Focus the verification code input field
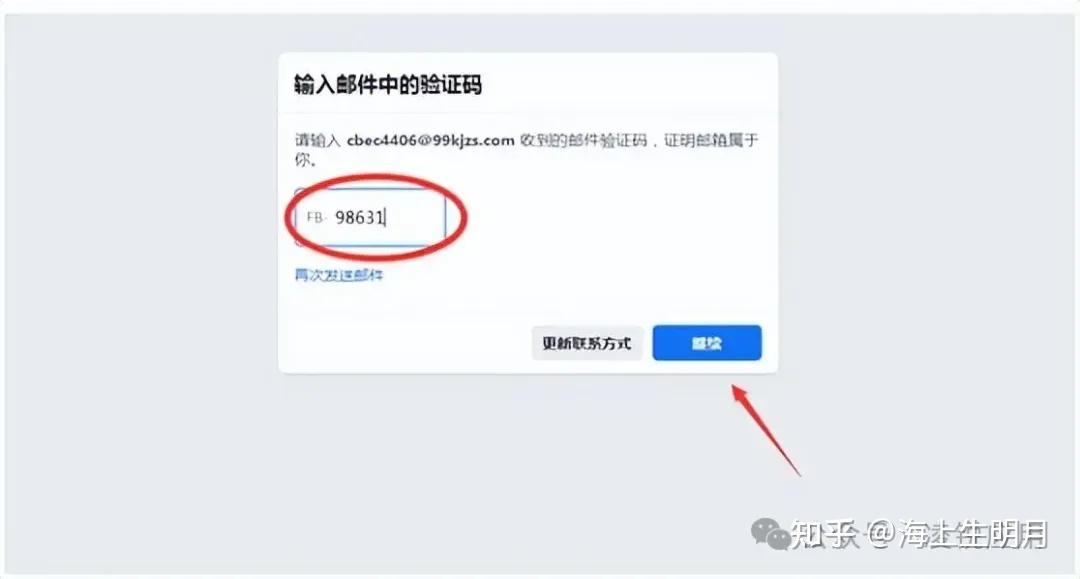The image size is (1080, 579). click(x=371, y=218)
